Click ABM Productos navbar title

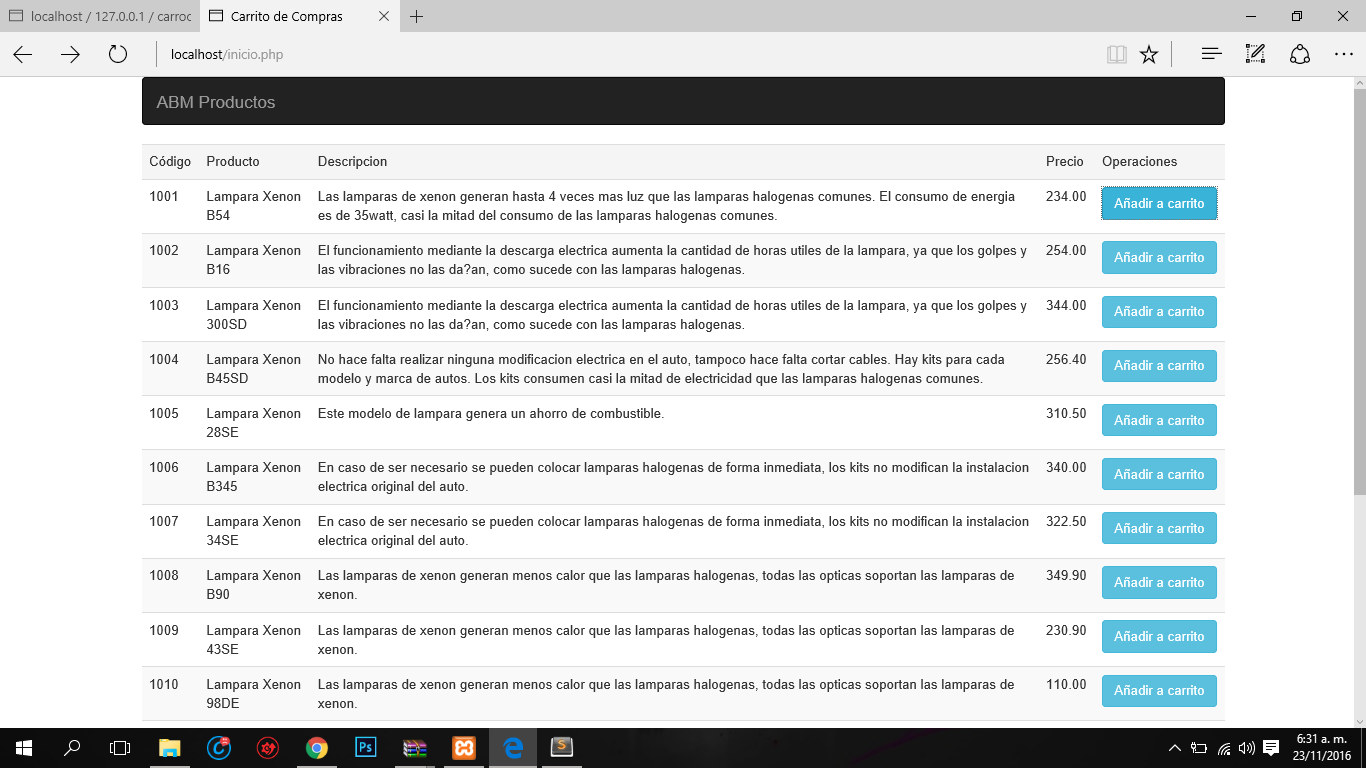tap(216, 102)
